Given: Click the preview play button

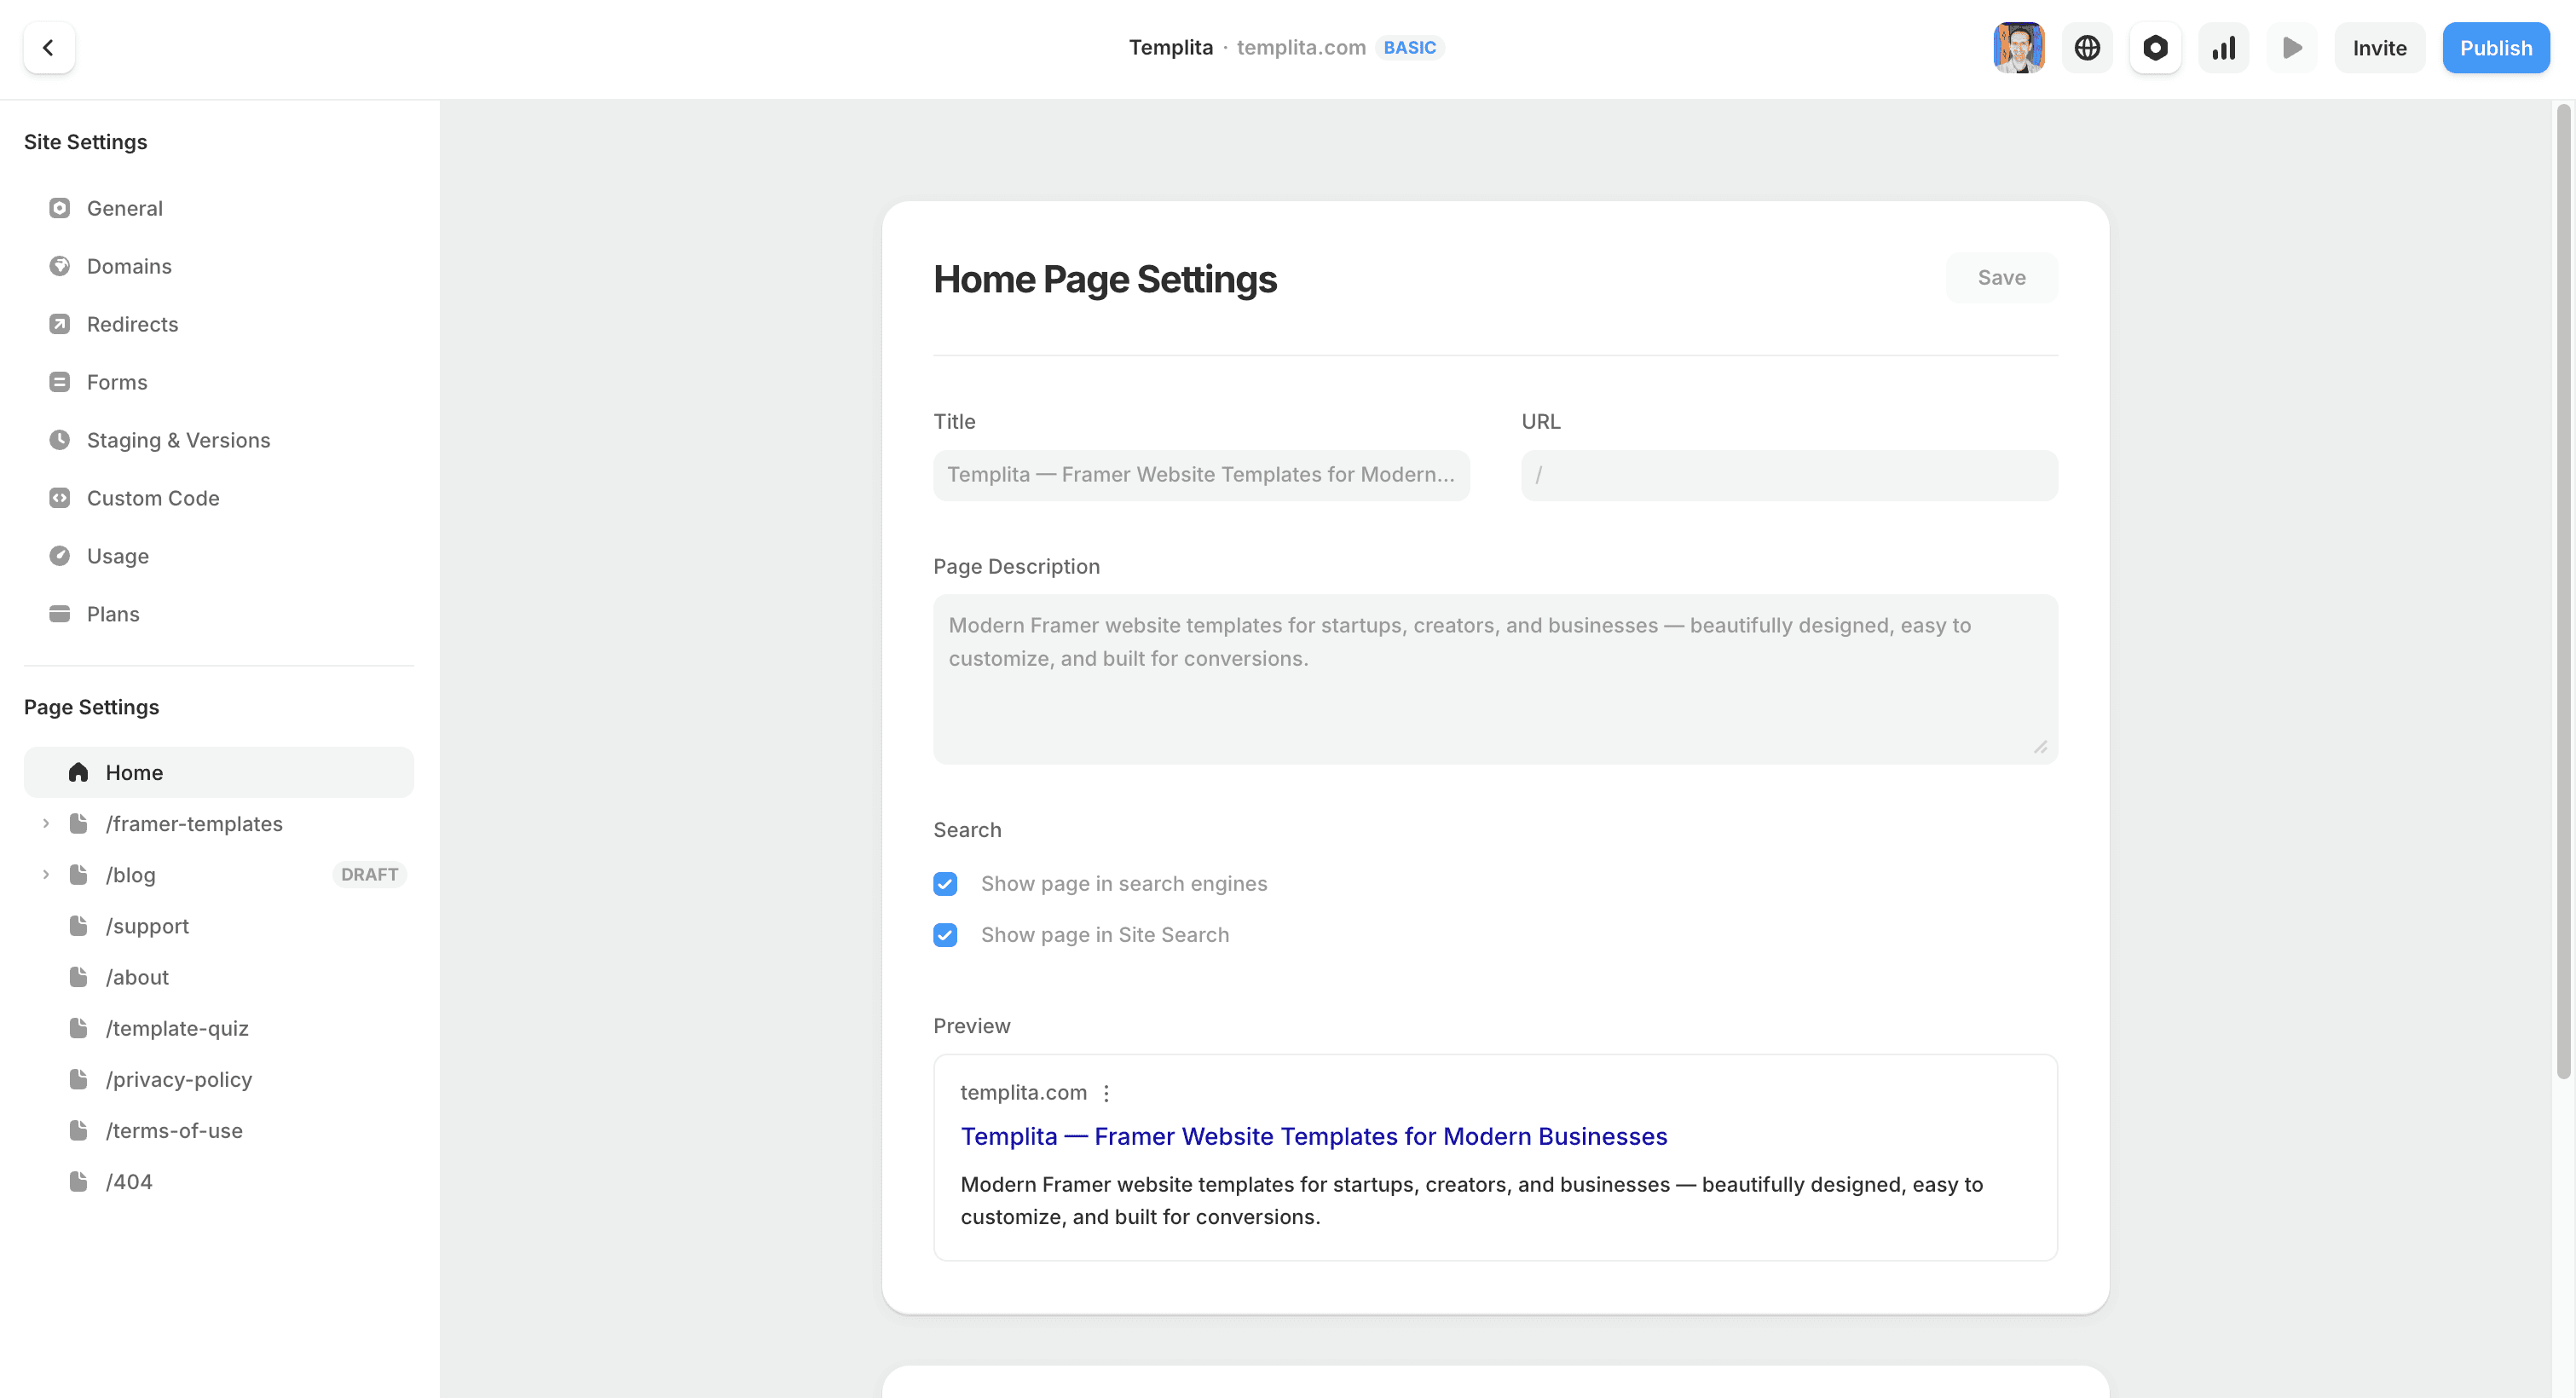Looking at the screenshot, I should pyautogui.click(x=2292, y=48).
